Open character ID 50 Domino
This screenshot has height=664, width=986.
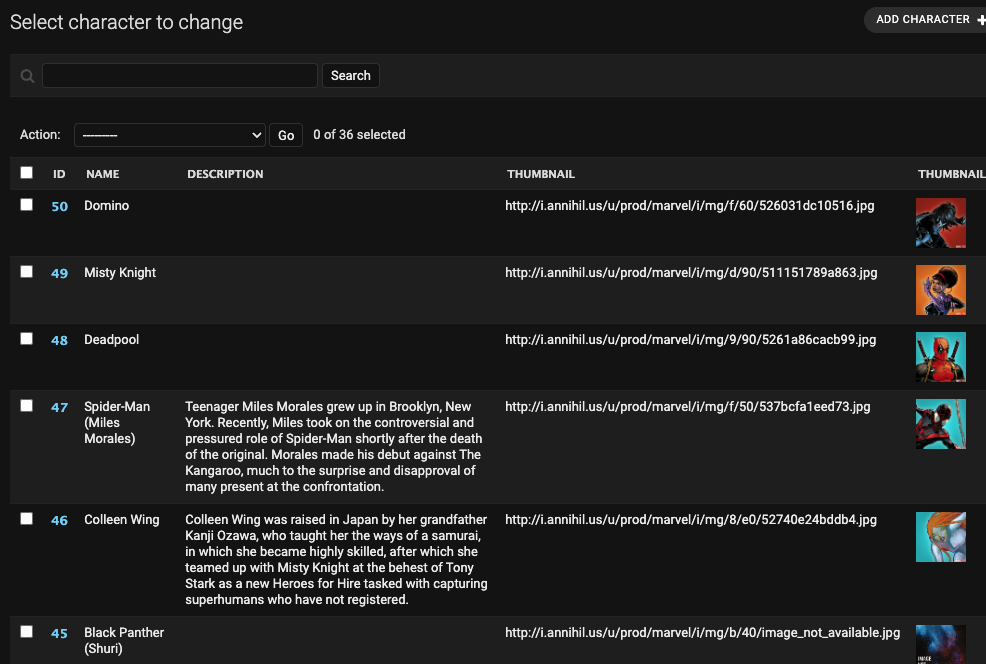59,206
